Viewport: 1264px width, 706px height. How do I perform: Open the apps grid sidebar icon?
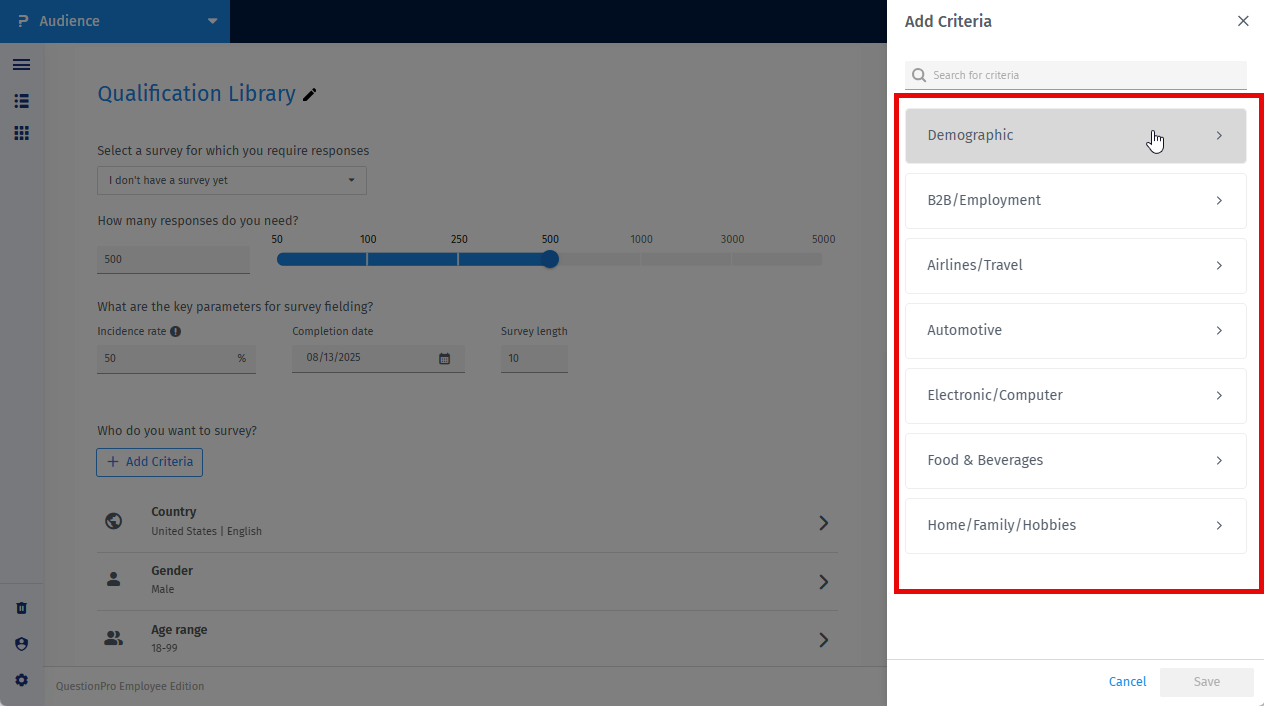tap(21, 133)
